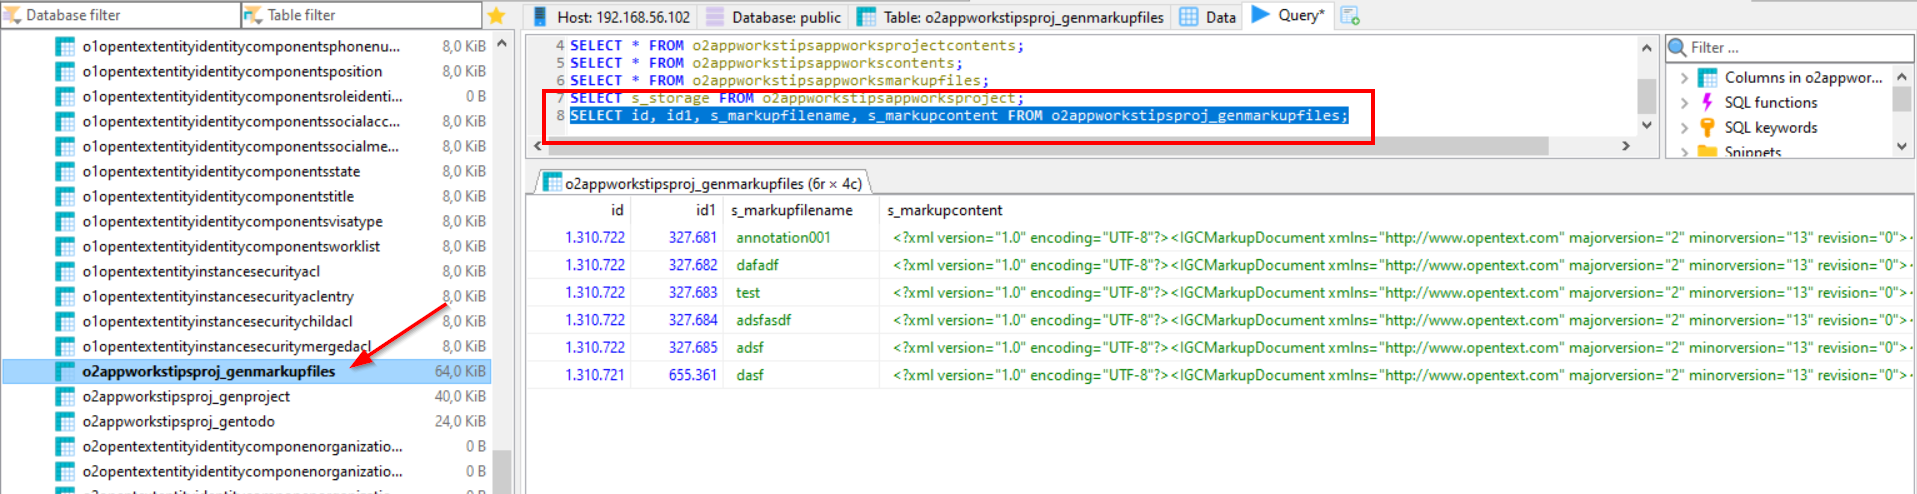The width and height of the screenshot is (1917, 494).
Task: Sort results by s_markupfilename column header
Action: [791, 210]
